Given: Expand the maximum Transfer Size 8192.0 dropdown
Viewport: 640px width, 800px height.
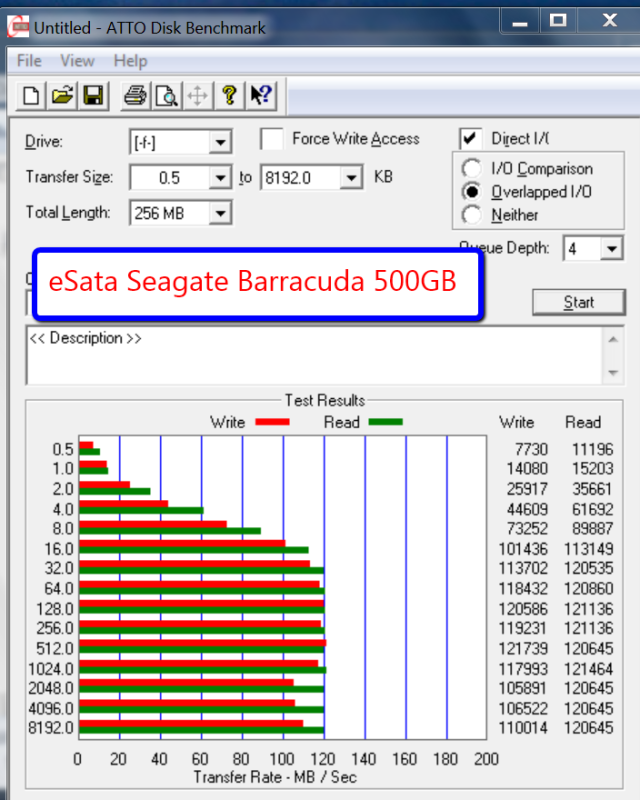Looking at the screenshot, I should pyautogui.click(x=352, y=178).
